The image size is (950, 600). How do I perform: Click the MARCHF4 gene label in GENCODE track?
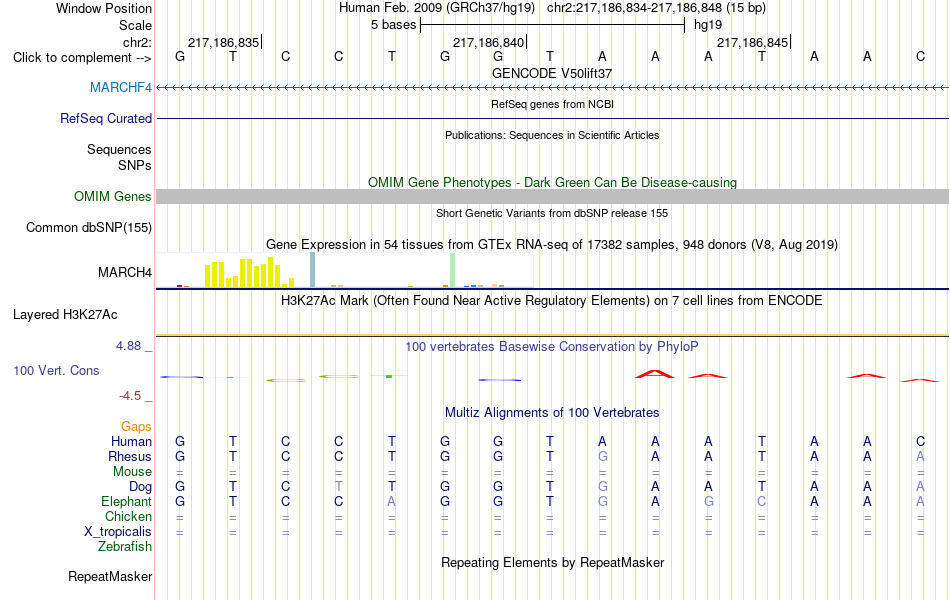click(x=121, y=87)
